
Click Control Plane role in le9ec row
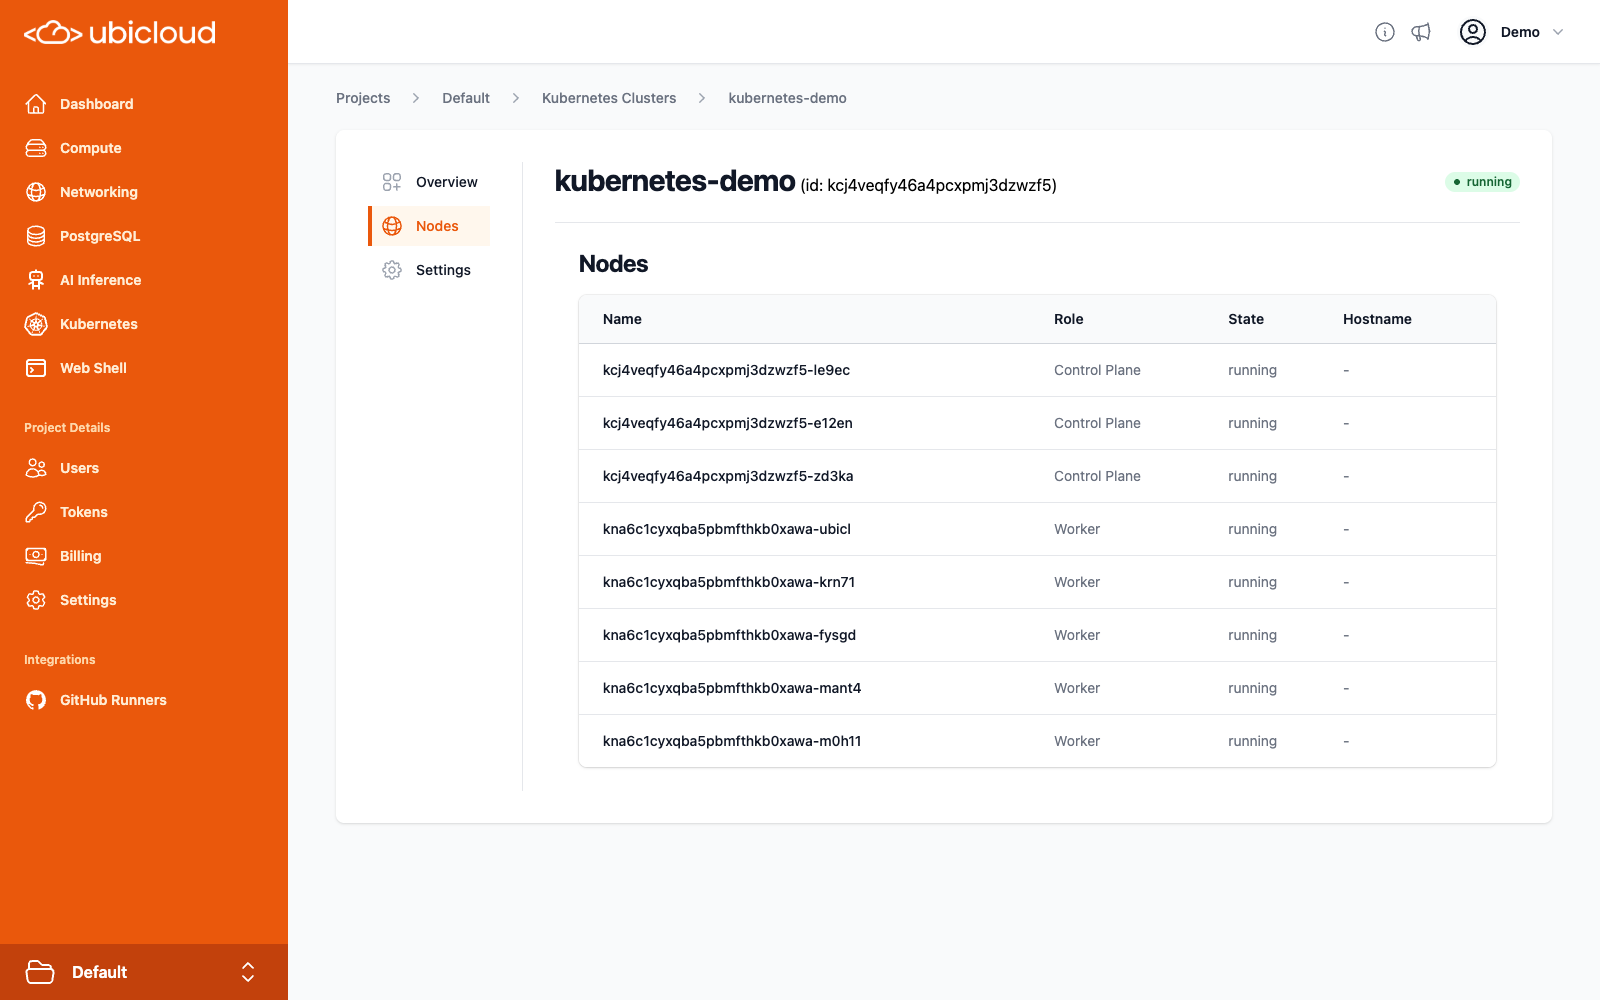click(1097, 370)
